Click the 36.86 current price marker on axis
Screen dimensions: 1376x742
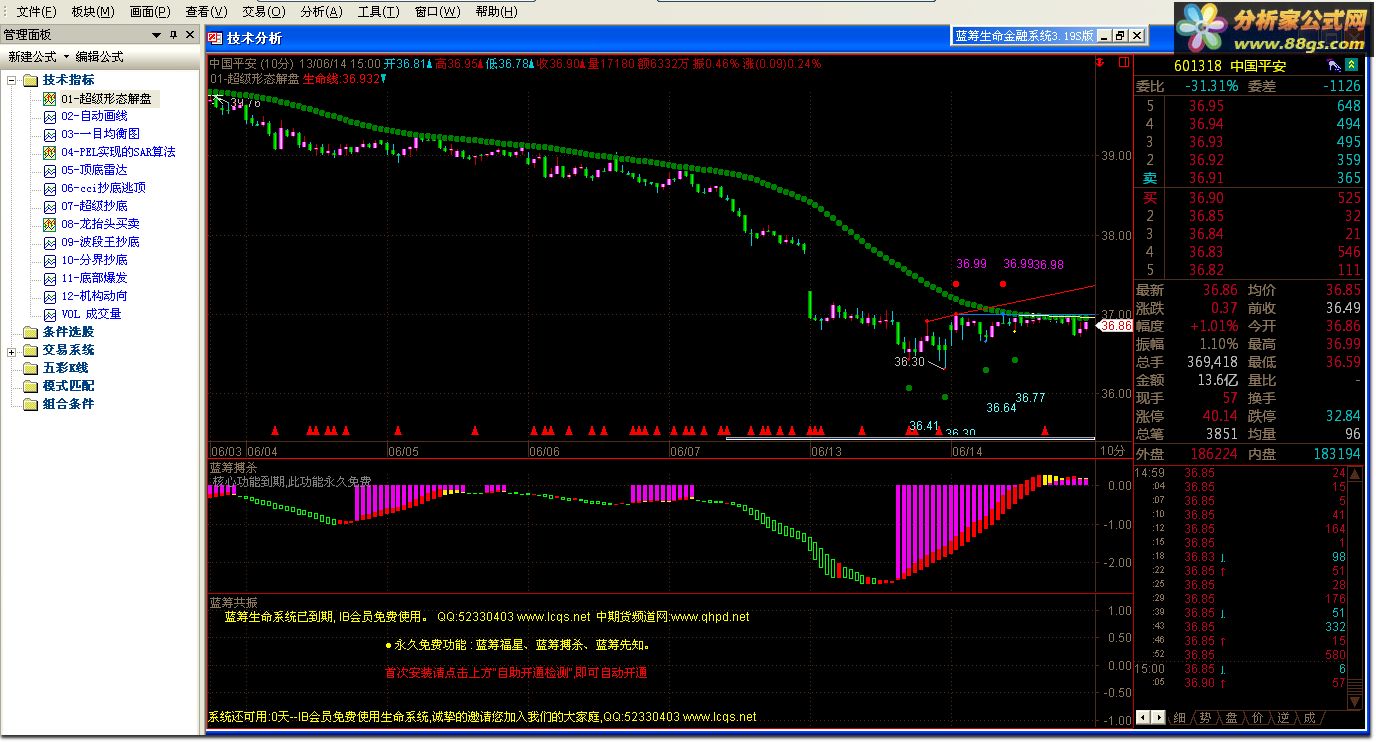pyautogui.click(x=1115, y=326)
